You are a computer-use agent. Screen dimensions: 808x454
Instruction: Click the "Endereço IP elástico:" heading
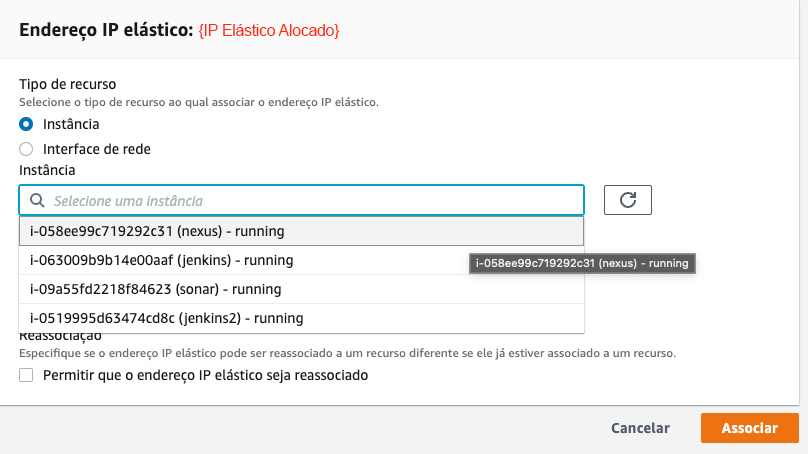(x=105, y=32)
